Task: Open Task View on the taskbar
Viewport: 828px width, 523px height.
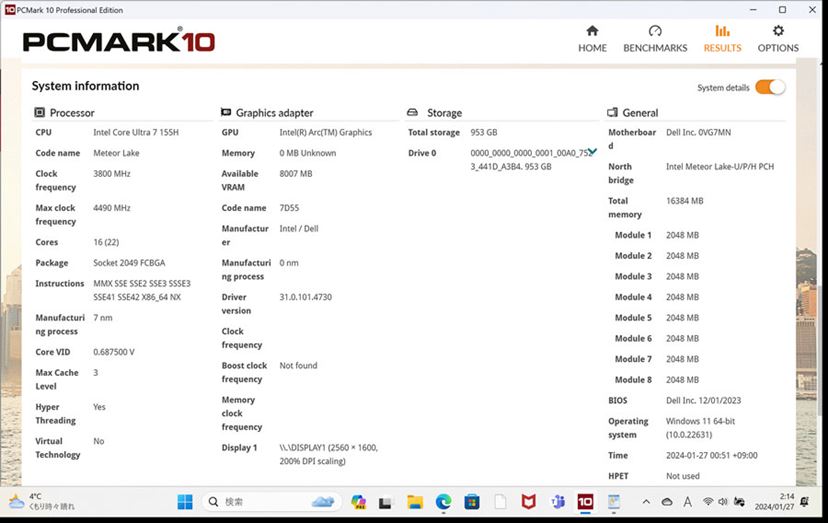Action: [x=385, y=502]
